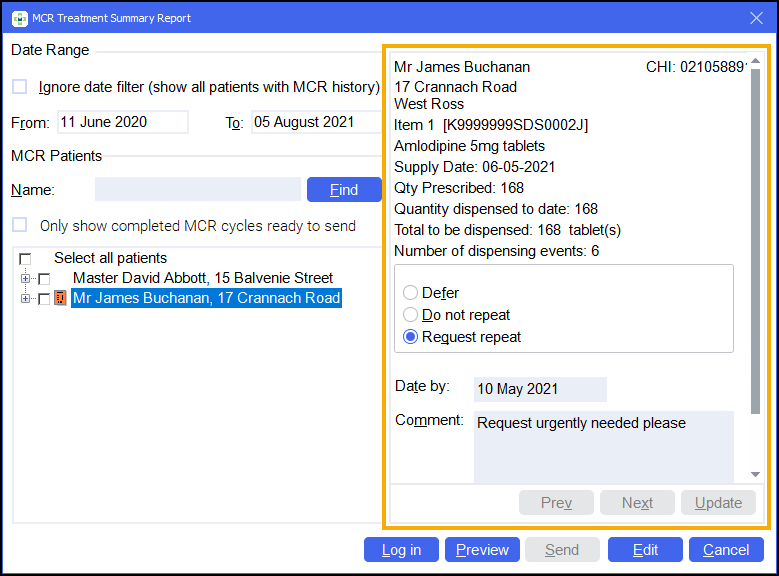Tick checkbox for Master David Abbott

coord(44,279)
